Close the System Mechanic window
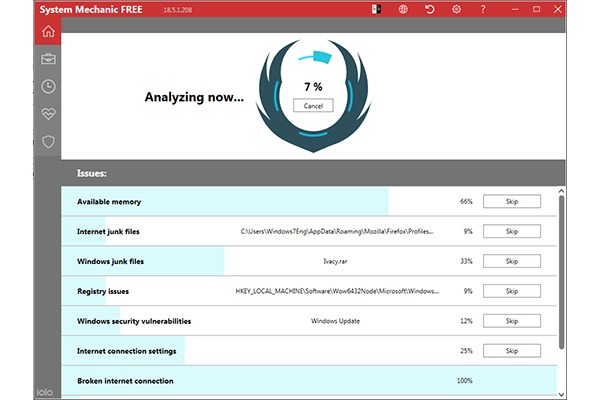Viewport: 600px width, 400px height. point(558,9)
